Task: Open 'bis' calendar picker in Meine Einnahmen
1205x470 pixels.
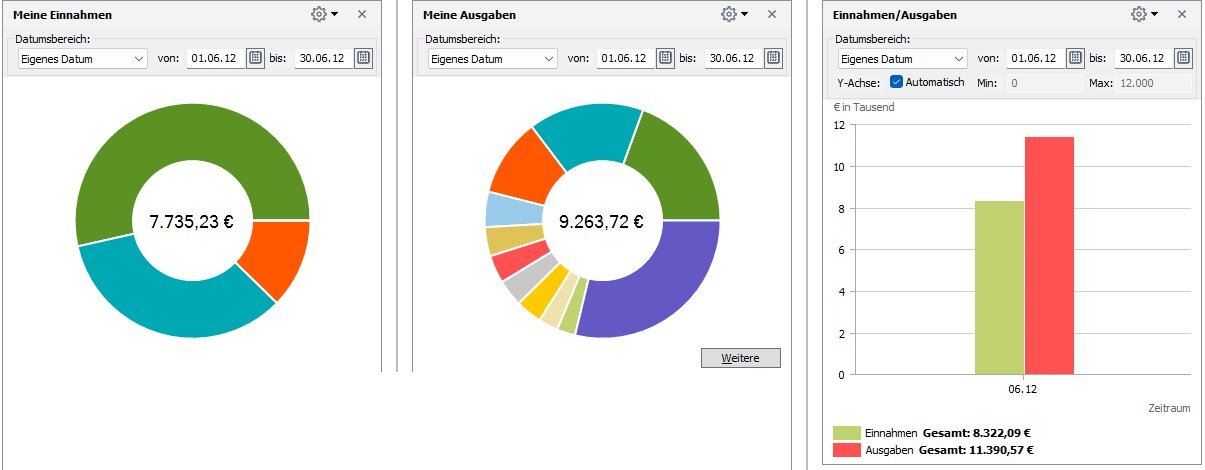Action: pyautogui.click(x=364, y=58)
